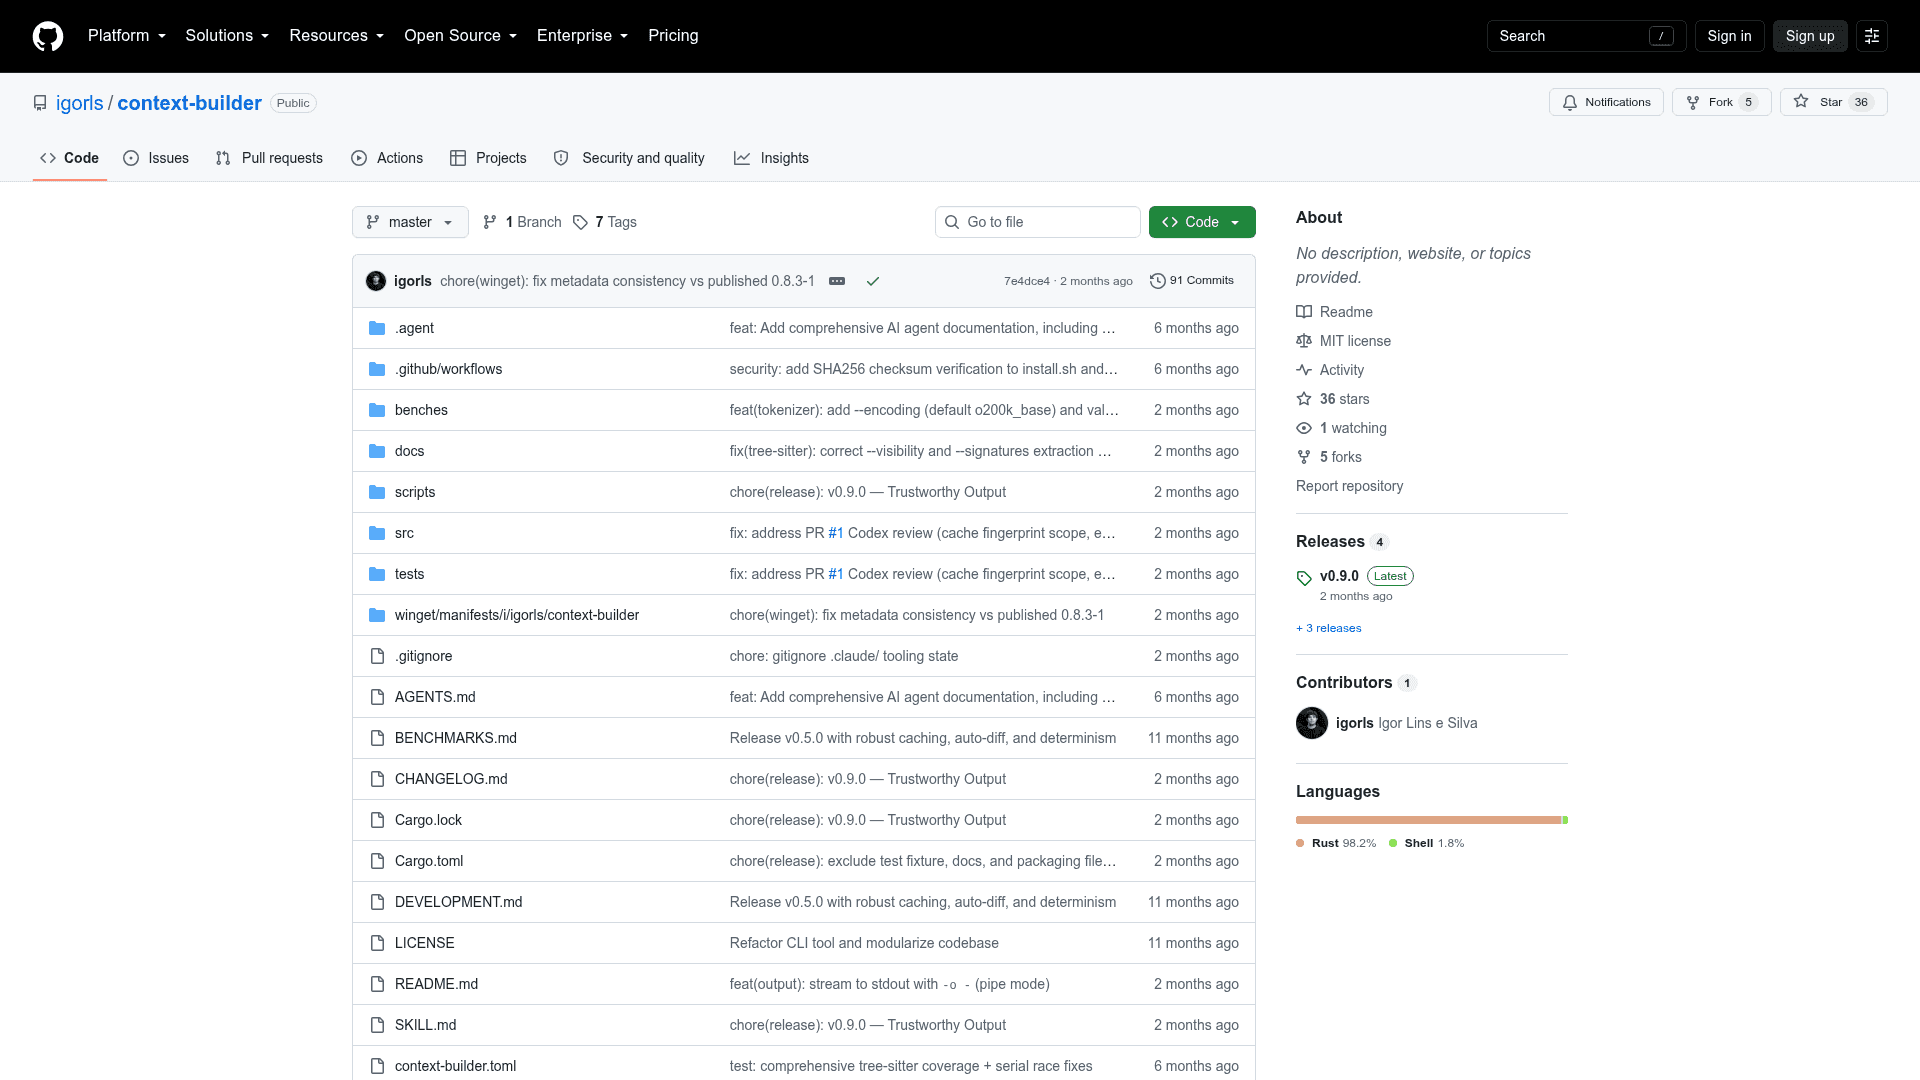Open CHANGELOG.md file

point(451,779)
